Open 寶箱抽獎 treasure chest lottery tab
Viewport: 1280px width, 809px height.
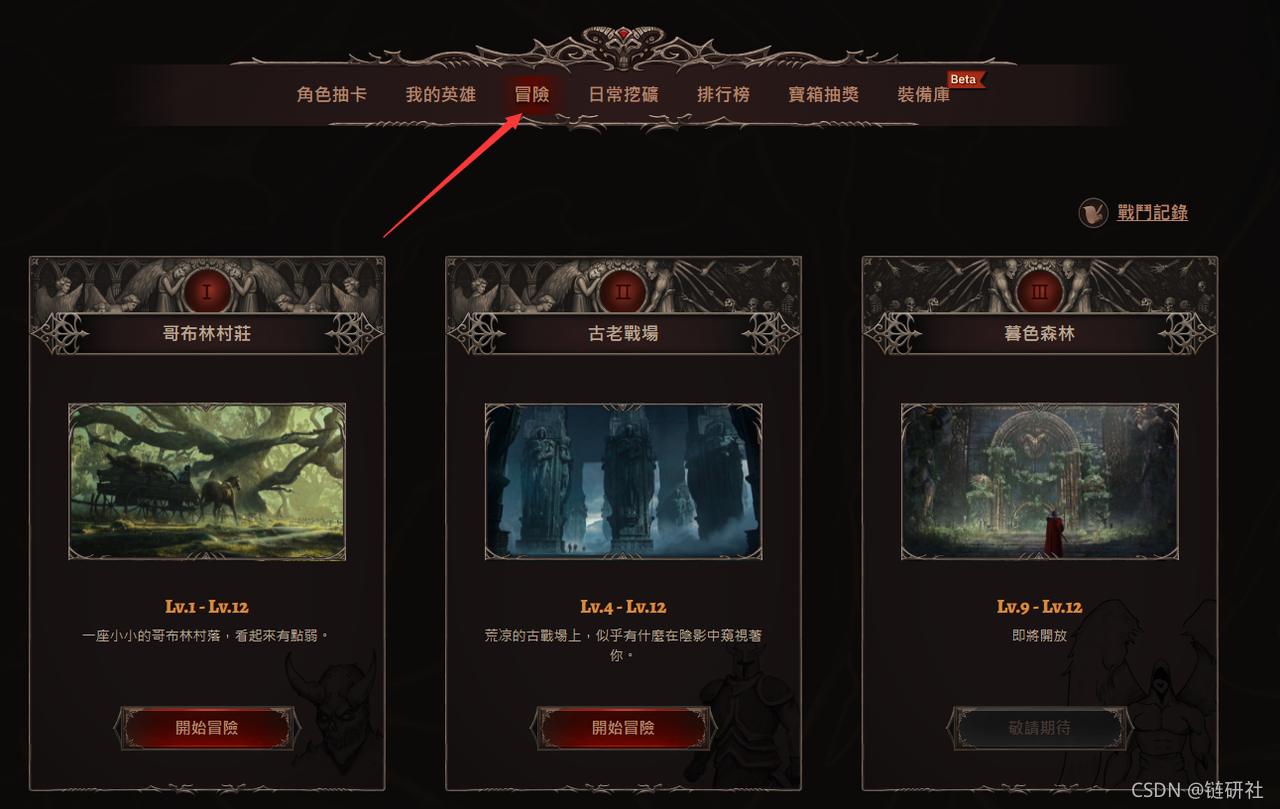click(x=824, y=95)
